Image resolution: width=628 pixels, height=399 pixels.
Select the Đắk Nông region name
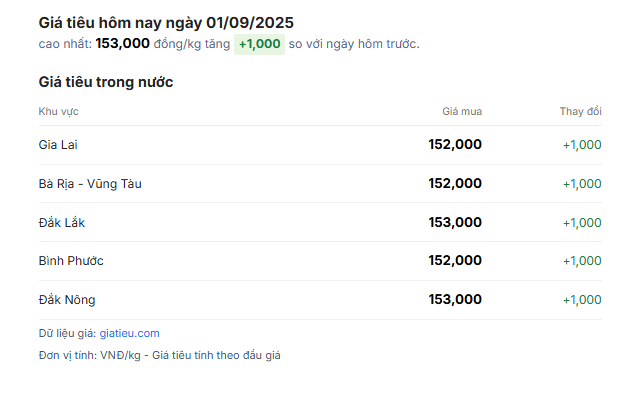pyautogui.click(x=67, y=300)
